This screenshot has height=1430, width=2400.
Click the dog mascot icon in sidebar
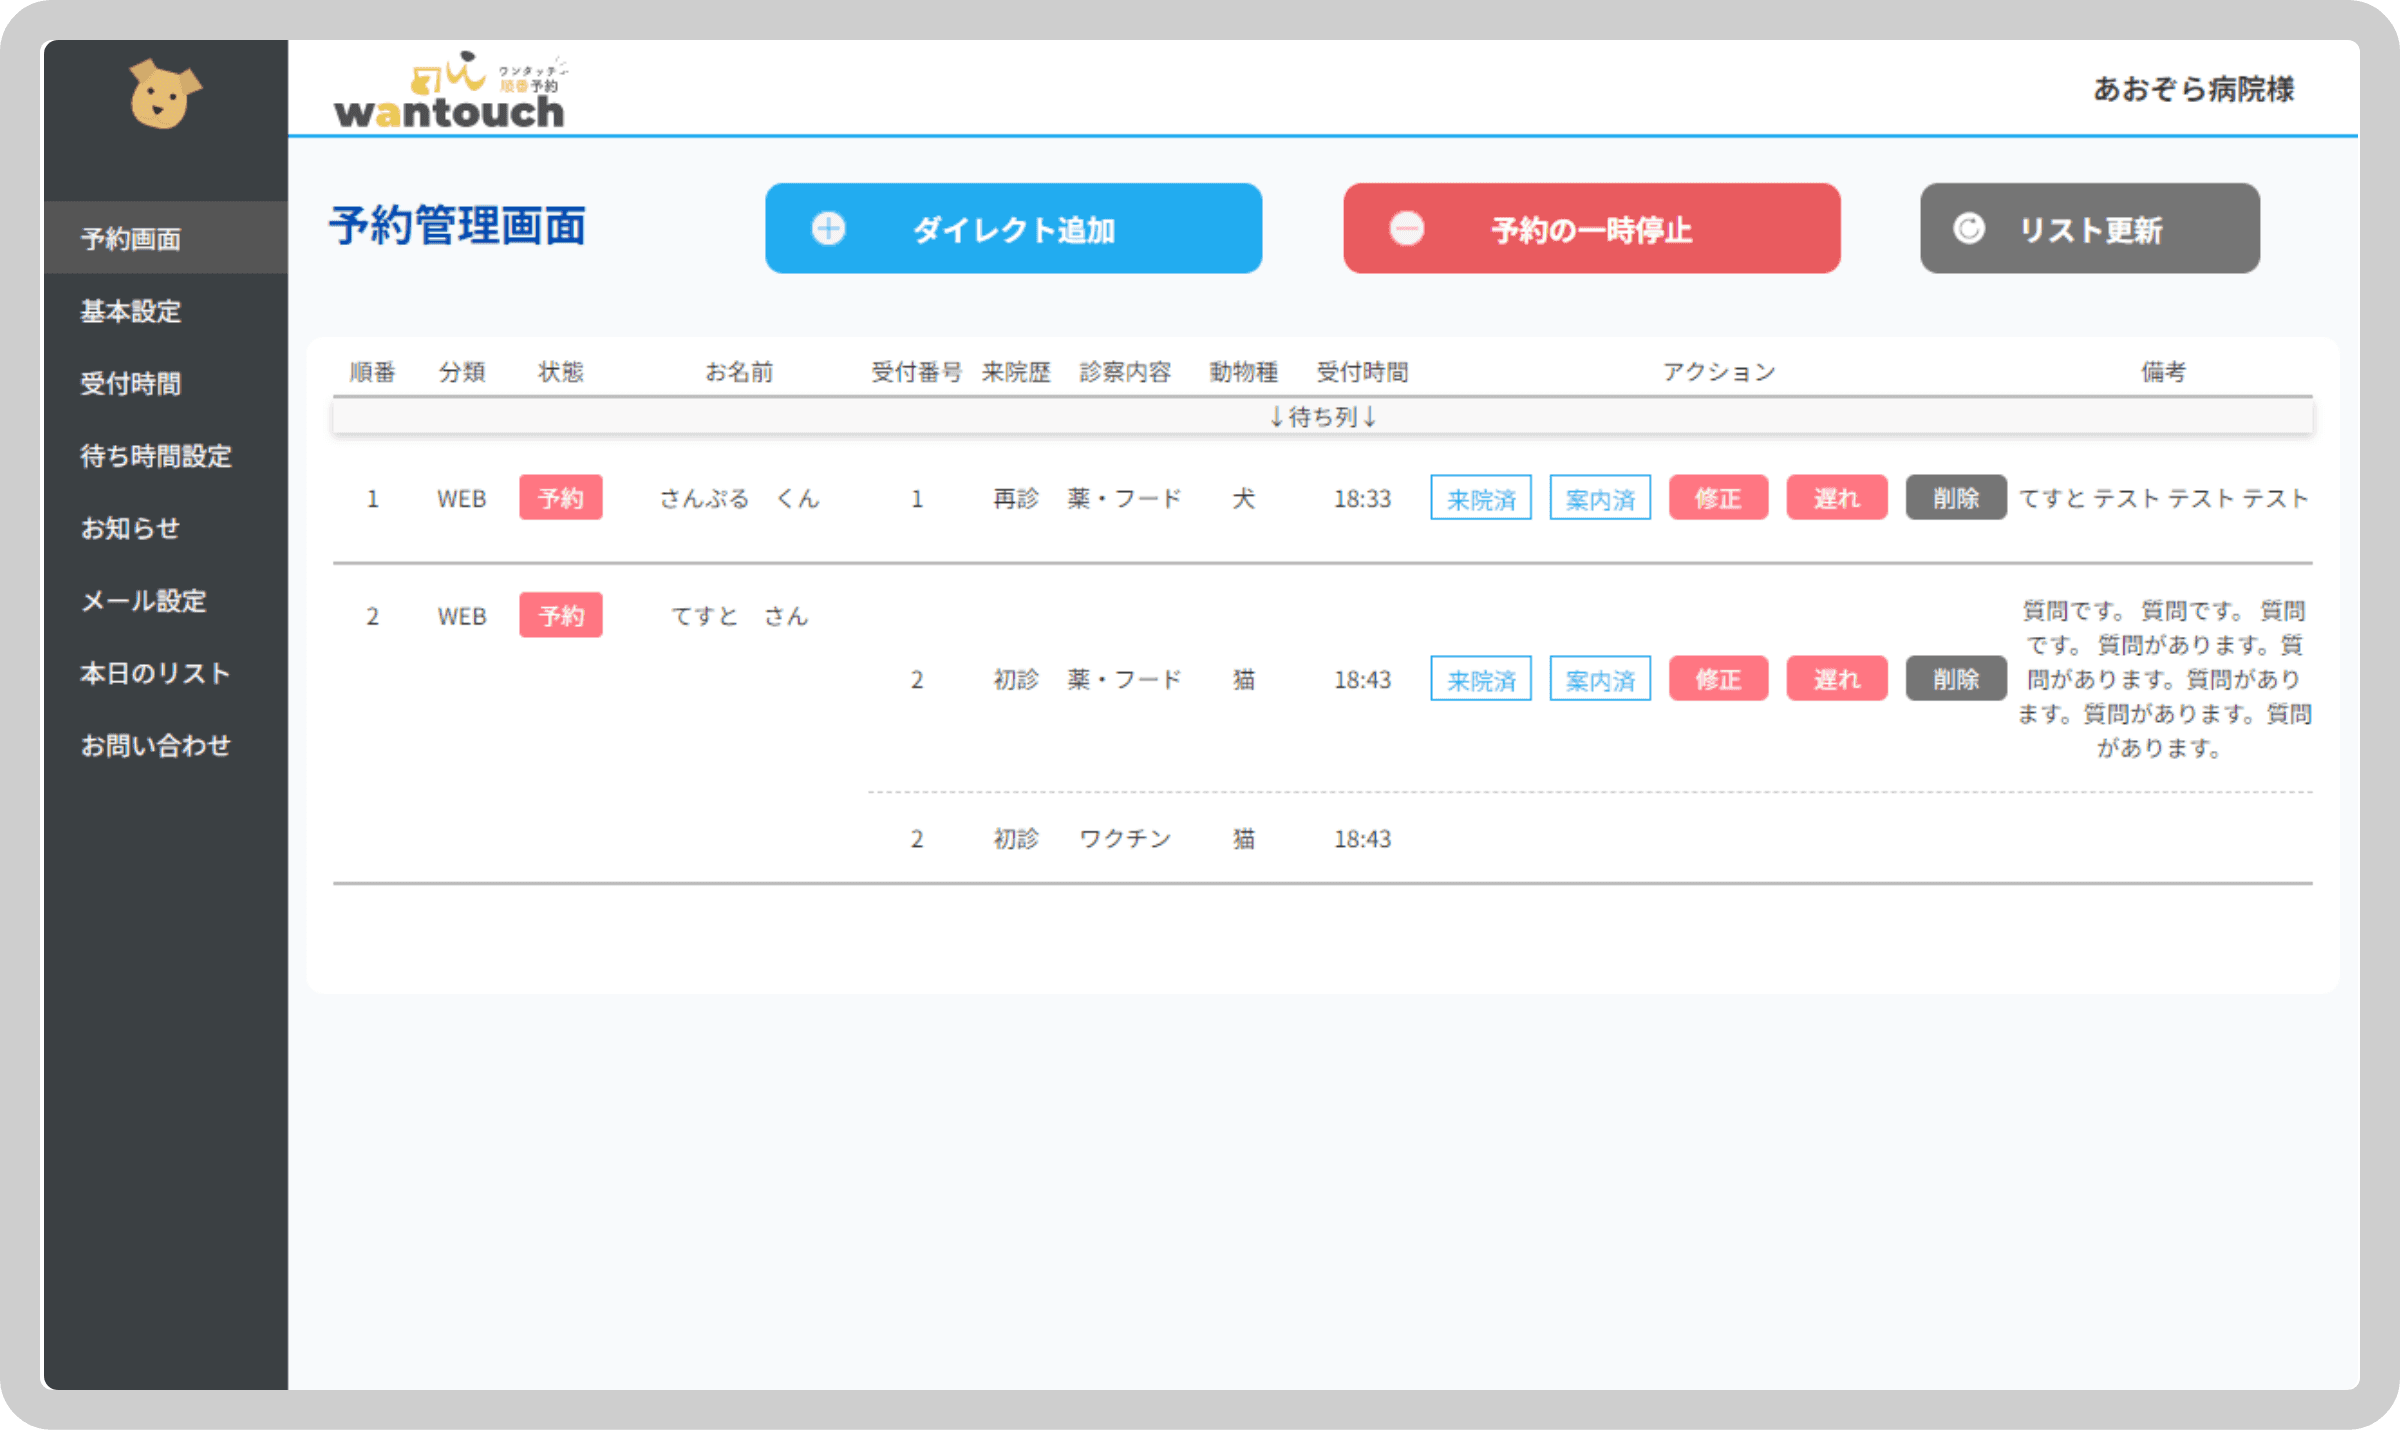(164, 94)
